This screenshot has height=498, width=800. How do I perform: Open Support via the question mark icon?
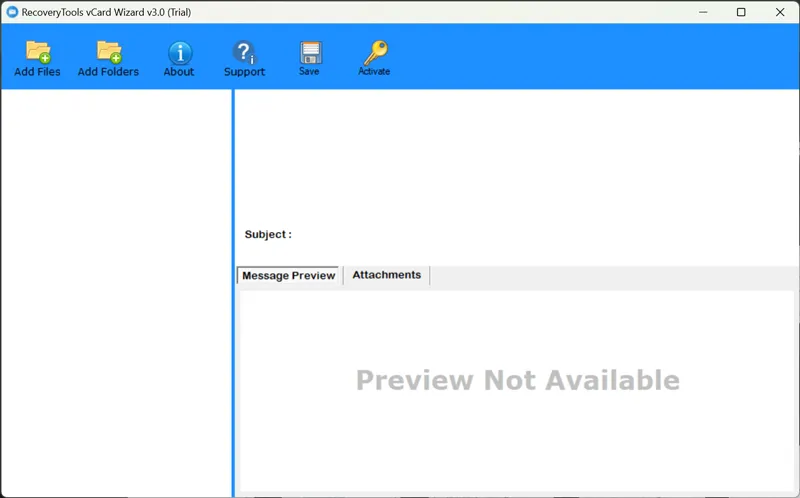pyautogui.click(x=244, y=52)
